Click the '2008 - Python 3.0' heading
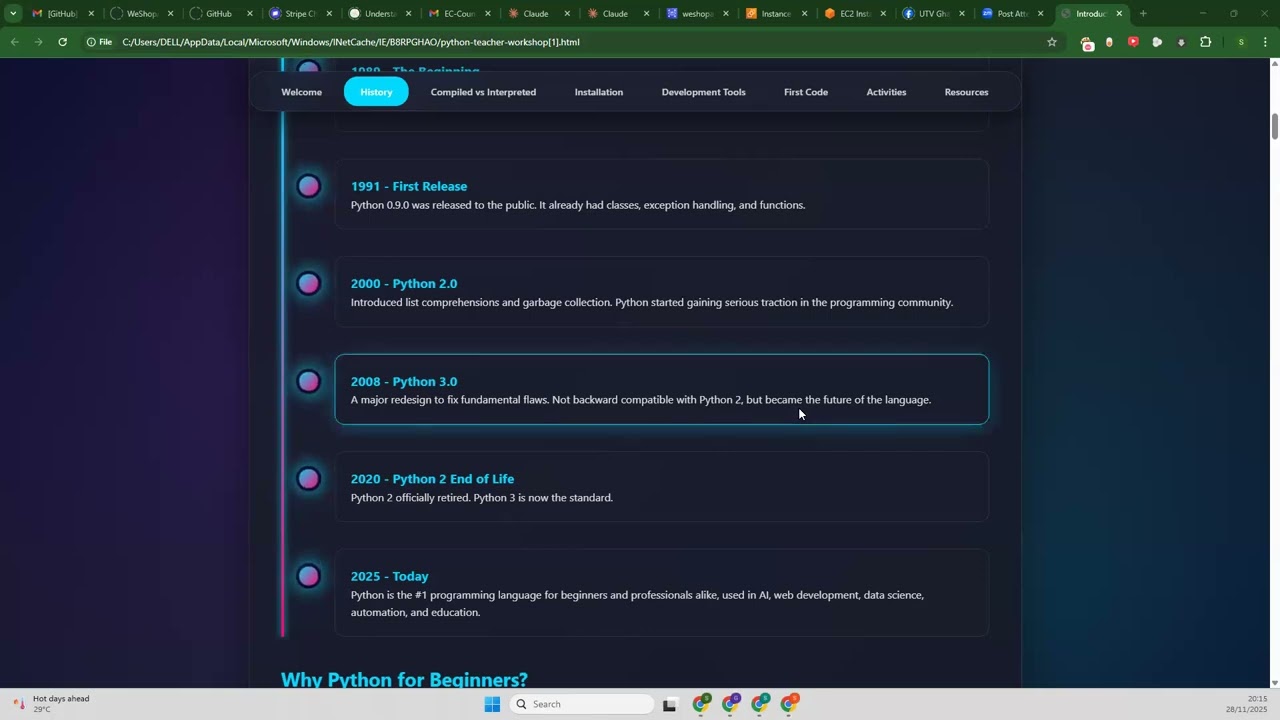The width and height of the screenshot is (1280, 720). pyautogui.click(x=404, y=382)
